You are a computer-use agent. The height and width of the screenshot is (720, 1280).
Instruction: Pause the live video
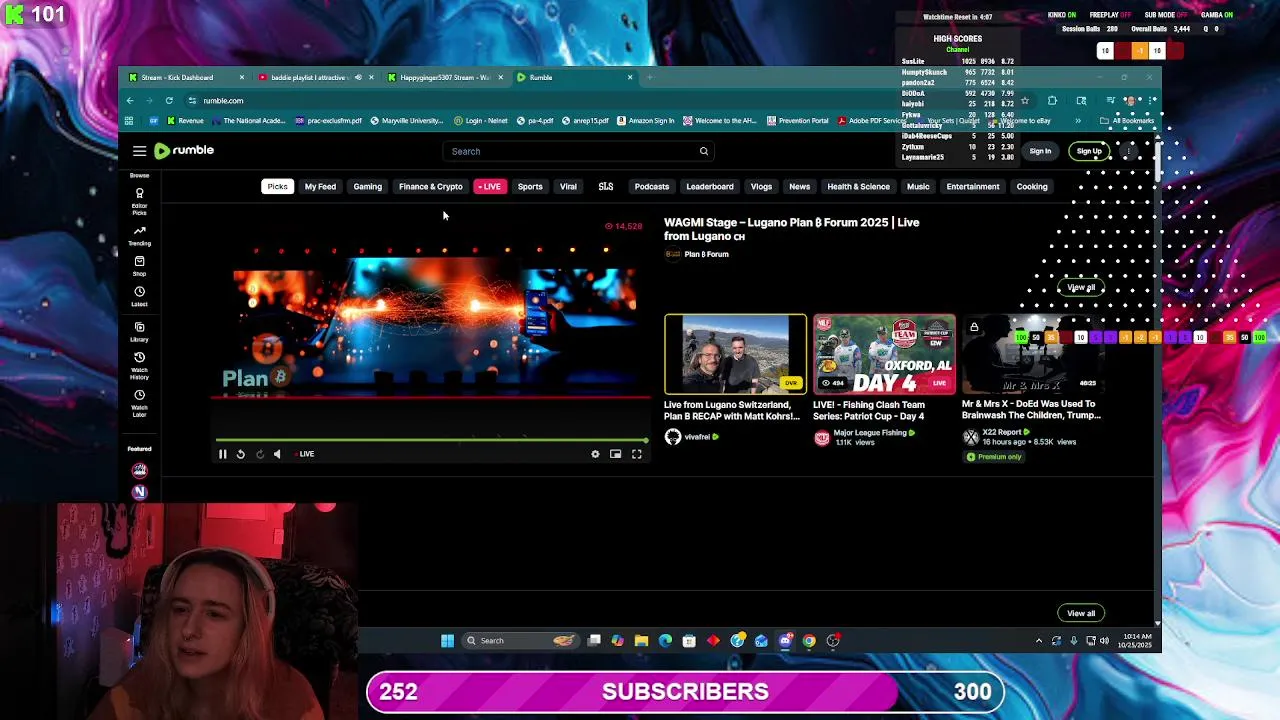pos(222,454)
